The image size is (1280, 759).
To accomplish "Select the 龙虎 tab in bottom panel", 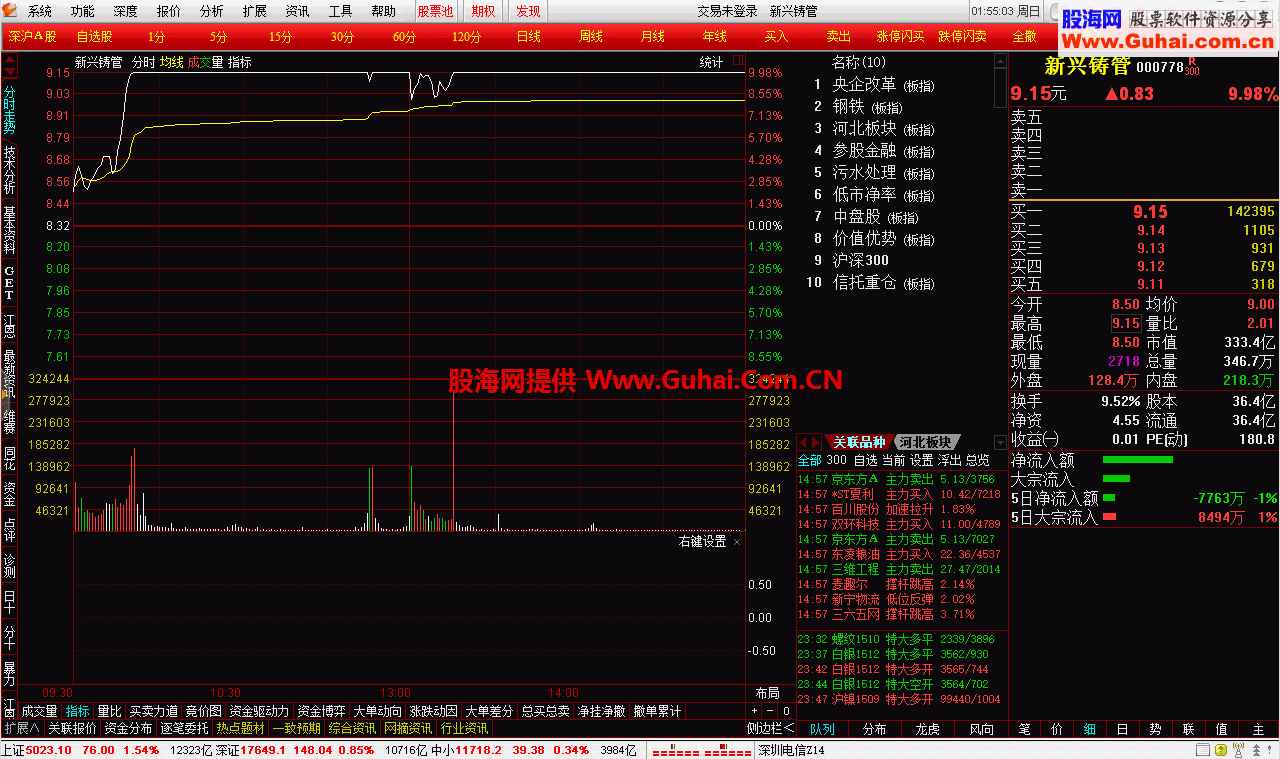I will tap(929, 729).
